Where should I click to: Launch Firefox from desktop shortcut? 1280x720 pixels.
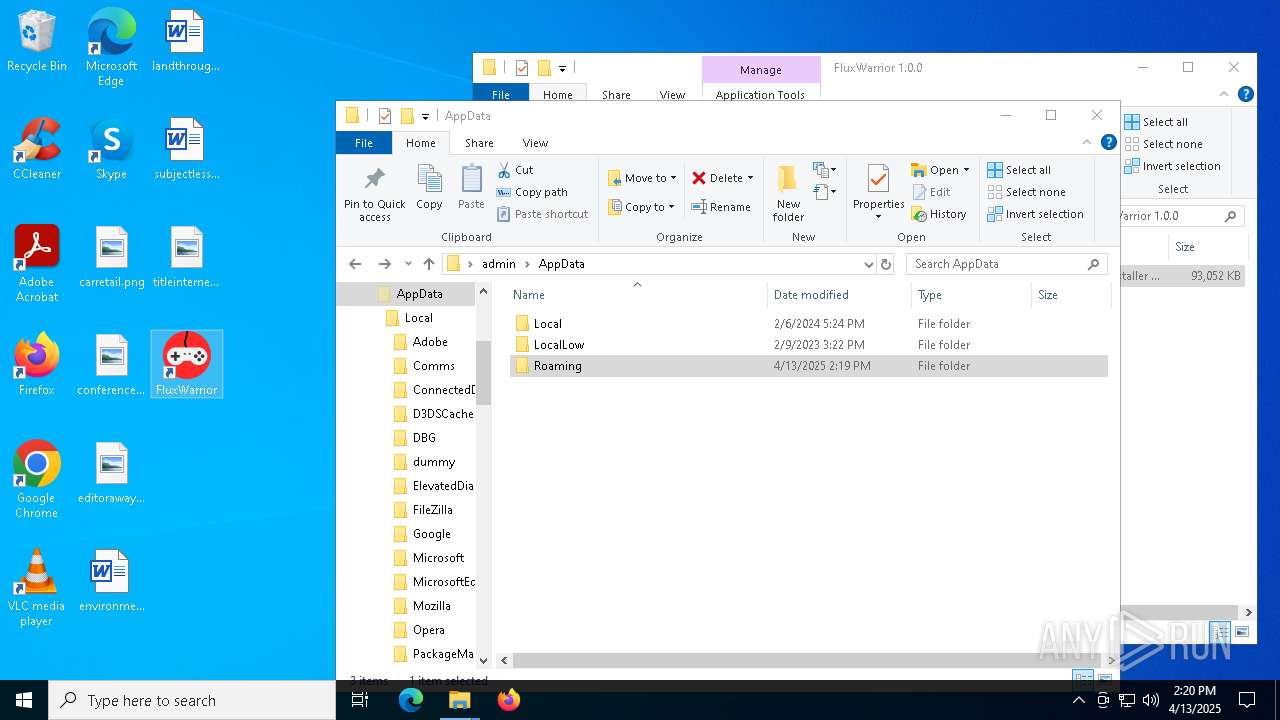click(x=37, y=366)
